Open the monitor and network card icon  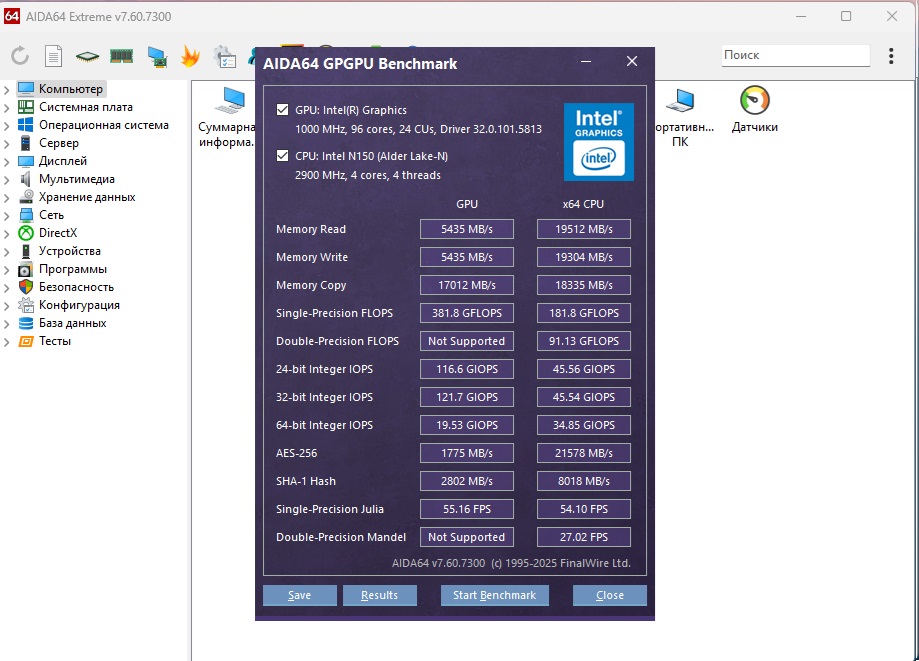(156, 57)
